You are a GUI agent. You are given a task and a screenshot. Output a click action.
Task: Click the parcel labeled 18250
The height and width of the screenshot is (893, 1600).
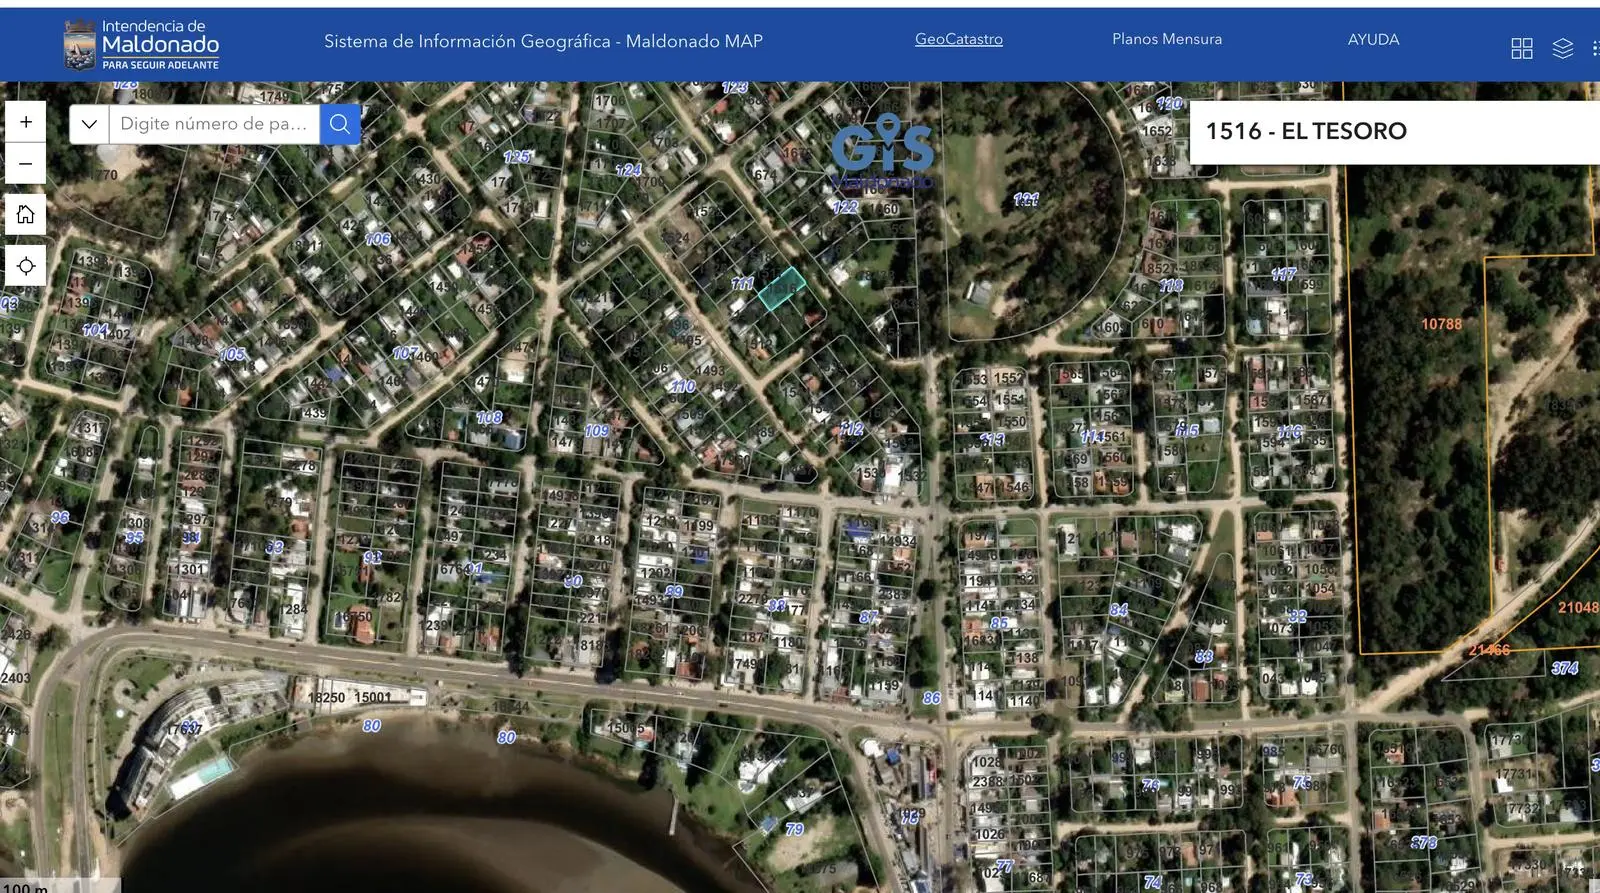[325, 697]
